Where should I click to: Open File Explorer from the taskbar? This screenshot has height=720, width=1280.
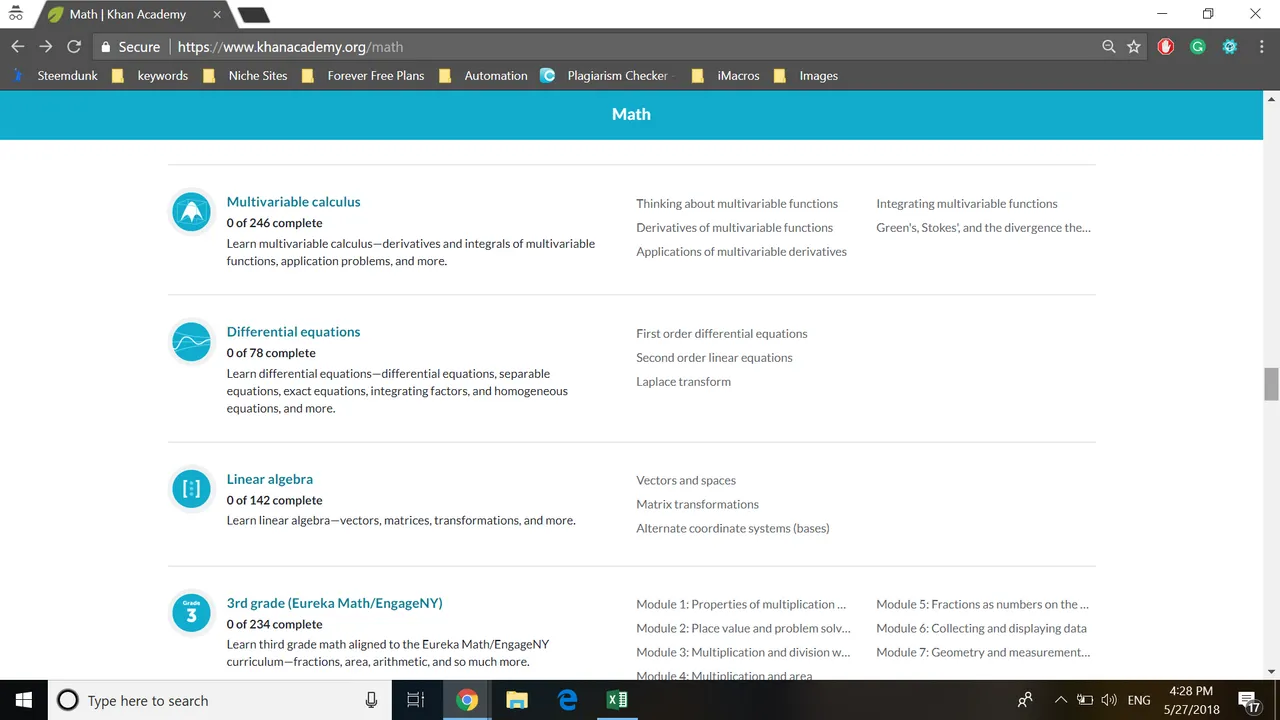[517, 700]
